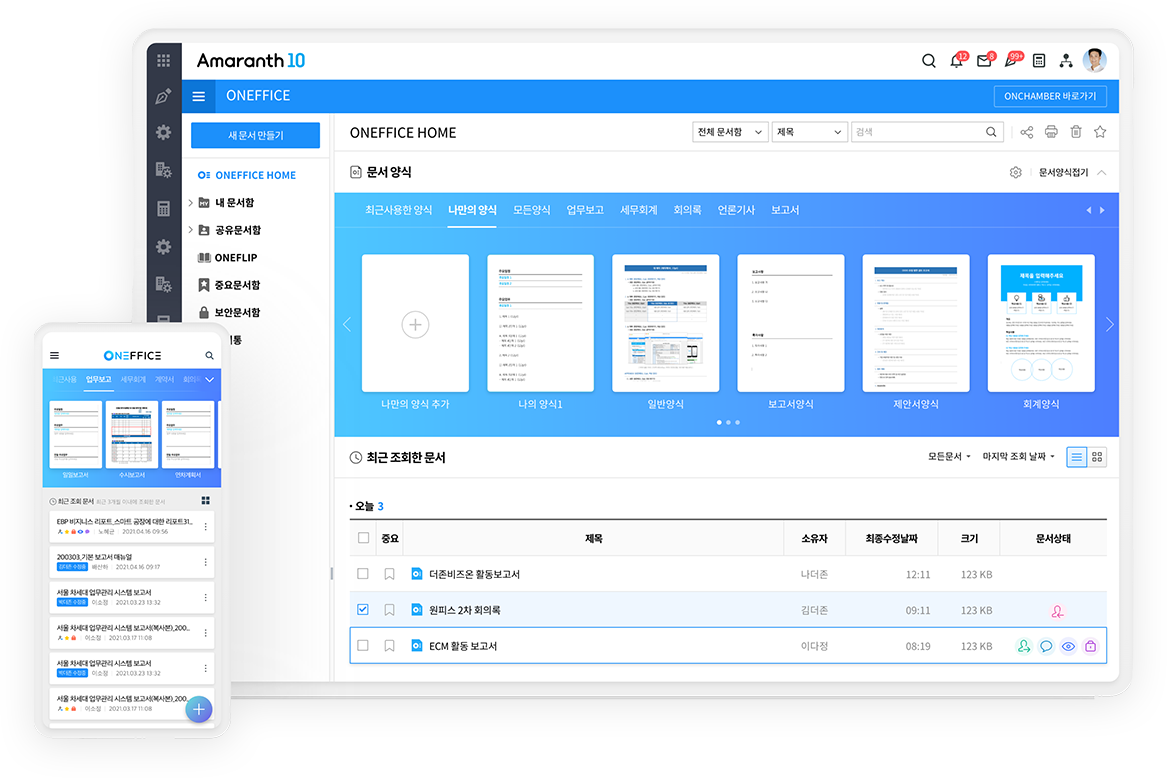The height and width of the screenshot is (778, 1168).
Task: Open the organization chart icon
Action: pyautogui.click(x=1066, y=61)
